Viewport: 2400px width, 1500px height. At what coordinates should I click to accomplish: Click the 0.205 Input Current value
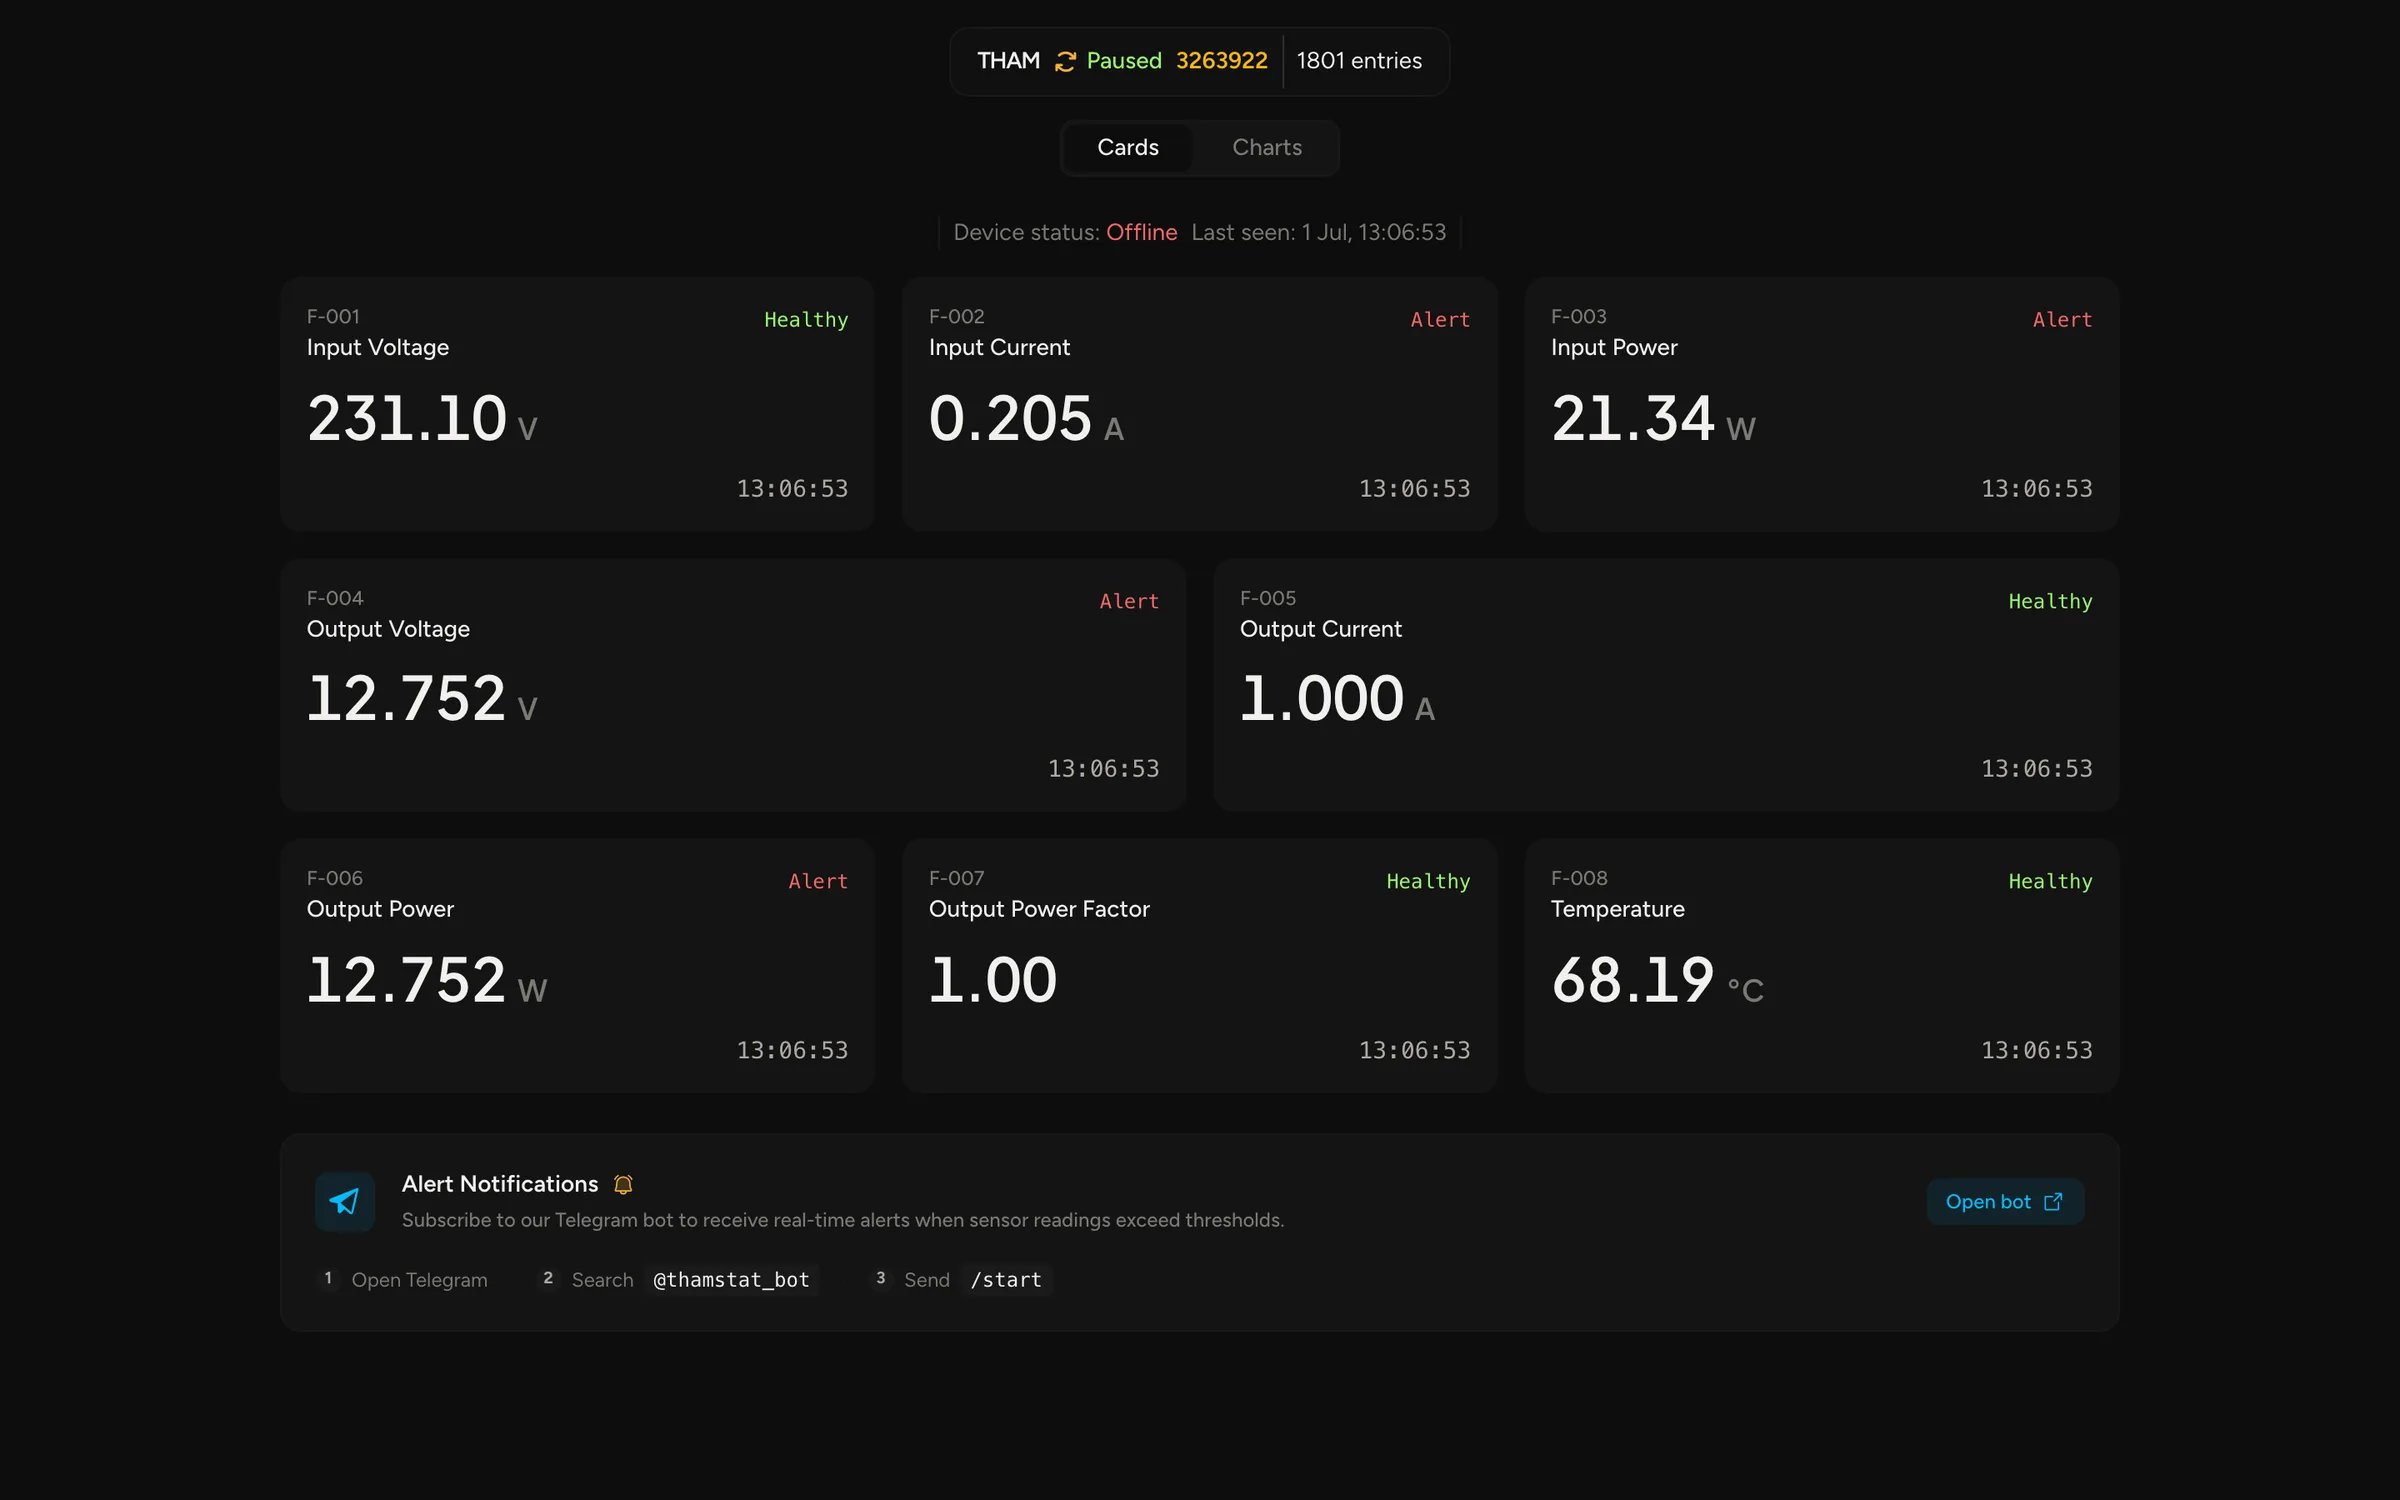(x=1010, y=418)
